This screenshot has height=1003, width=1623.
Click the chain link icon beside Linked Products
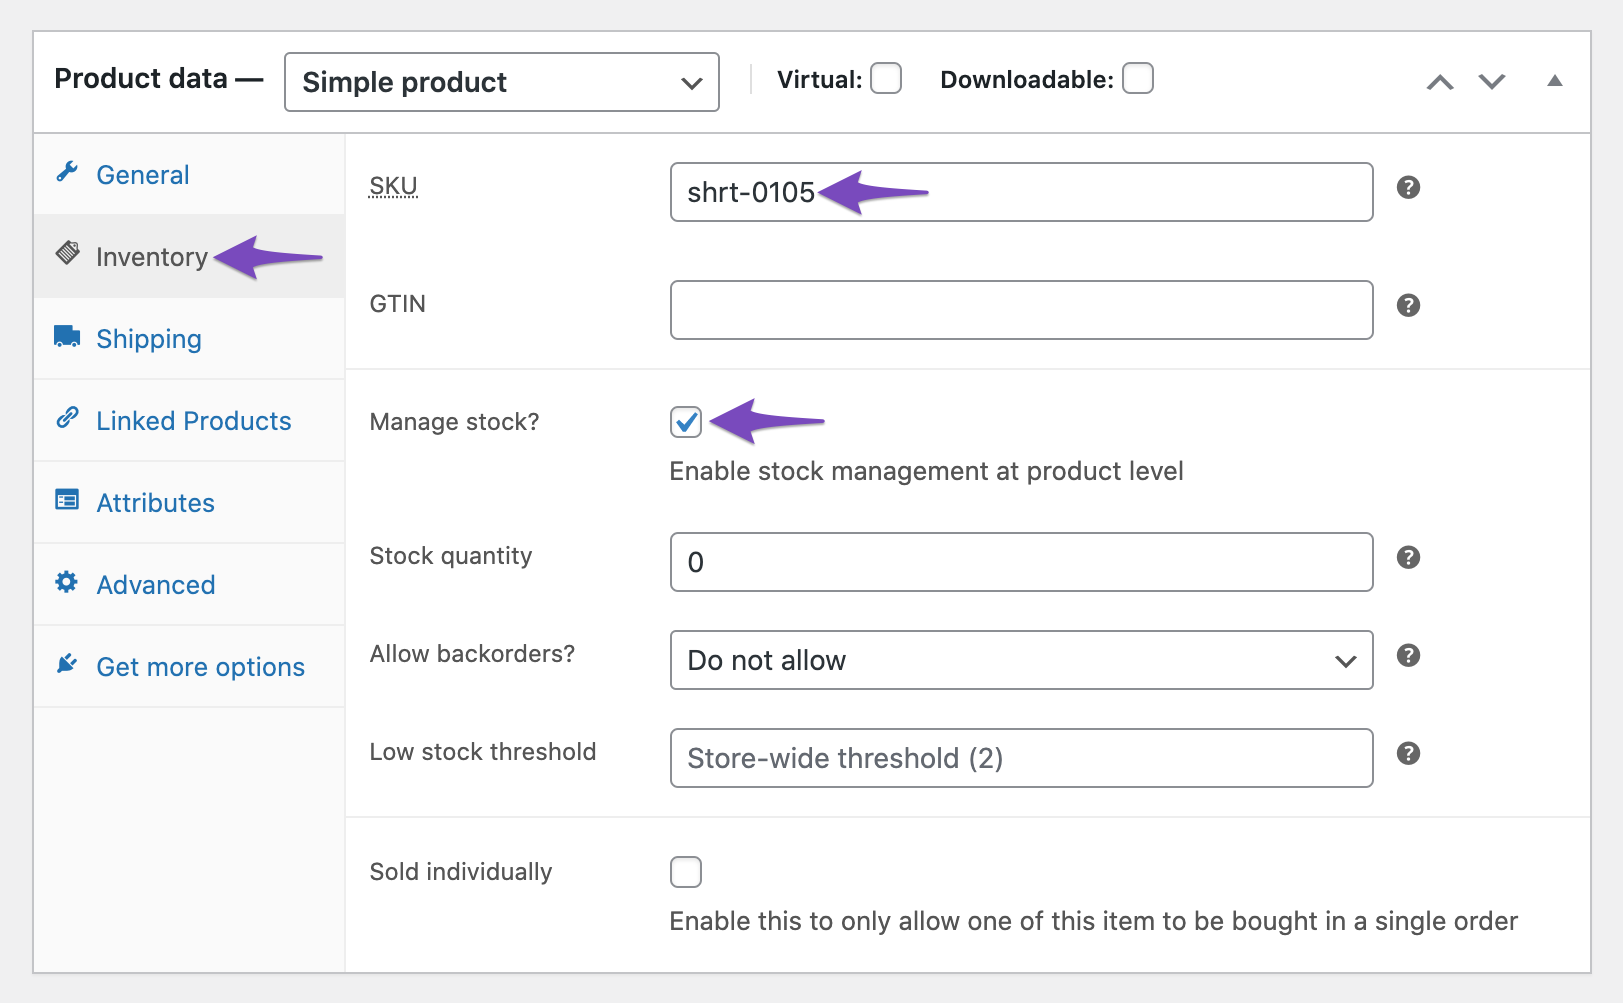67,418
